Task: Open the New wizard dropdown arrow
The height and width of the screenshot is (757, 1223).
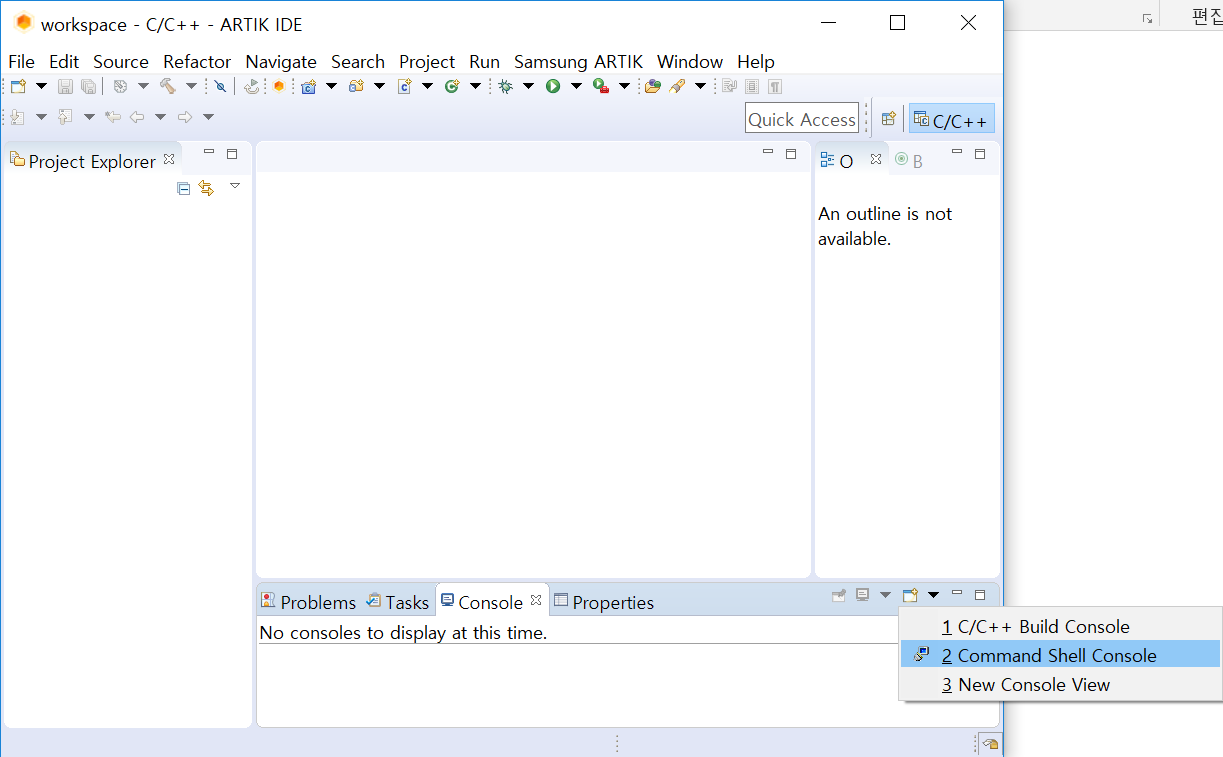Action: 42,87
